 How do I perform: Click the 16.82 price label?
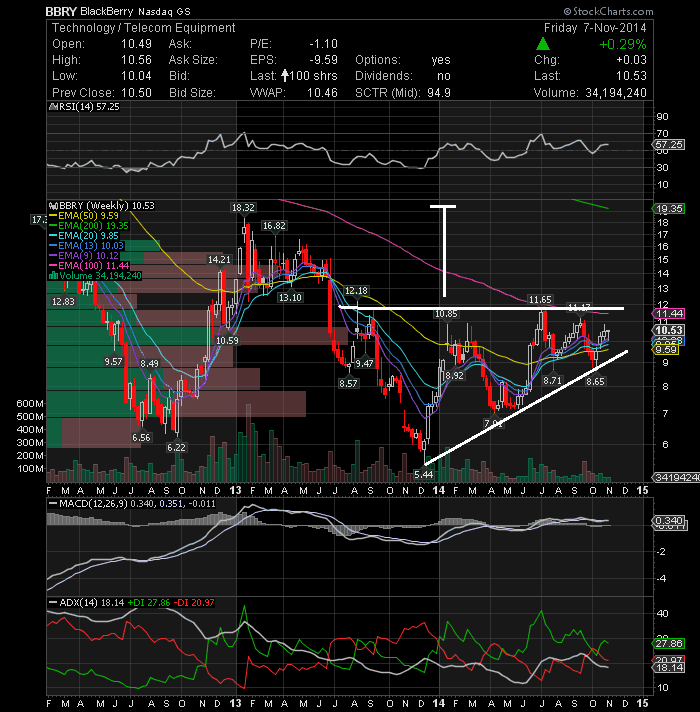pos(274,226)
